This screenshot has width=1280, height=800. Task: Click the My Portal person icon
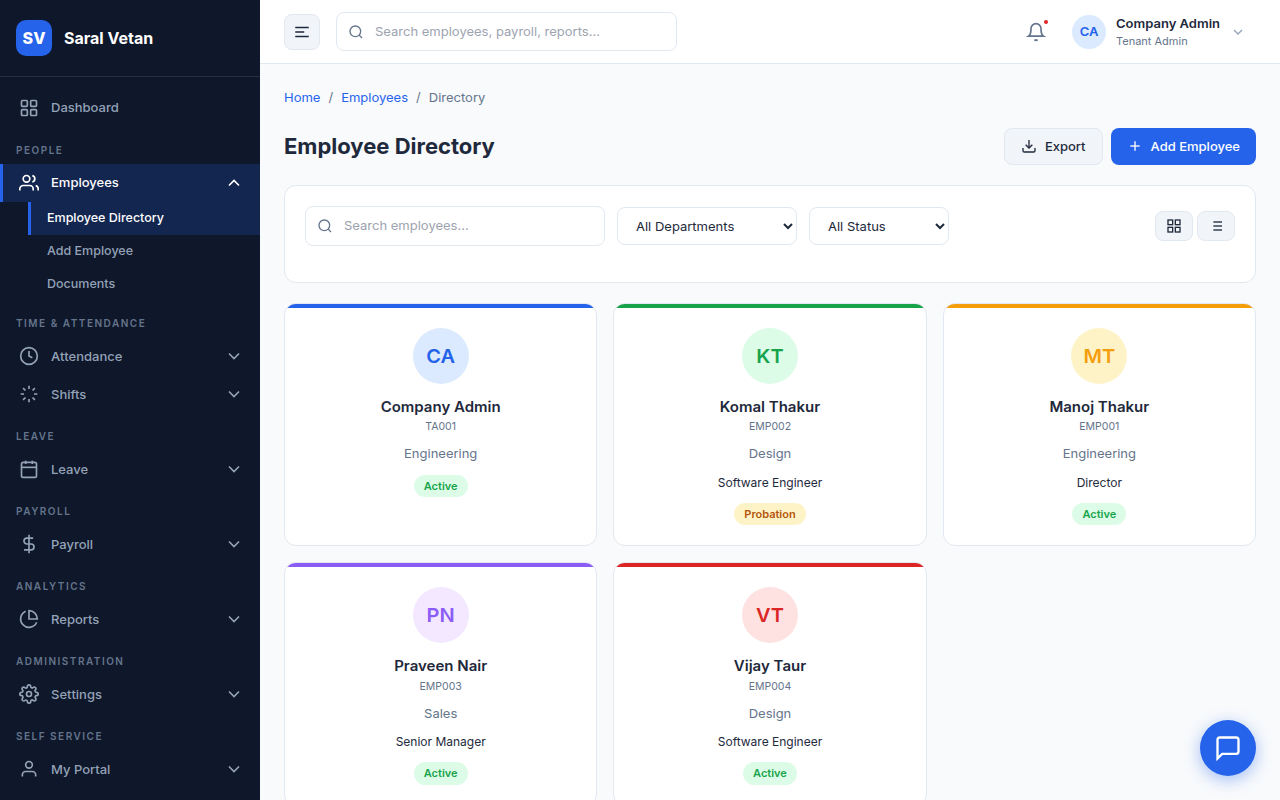pos(29,769)
